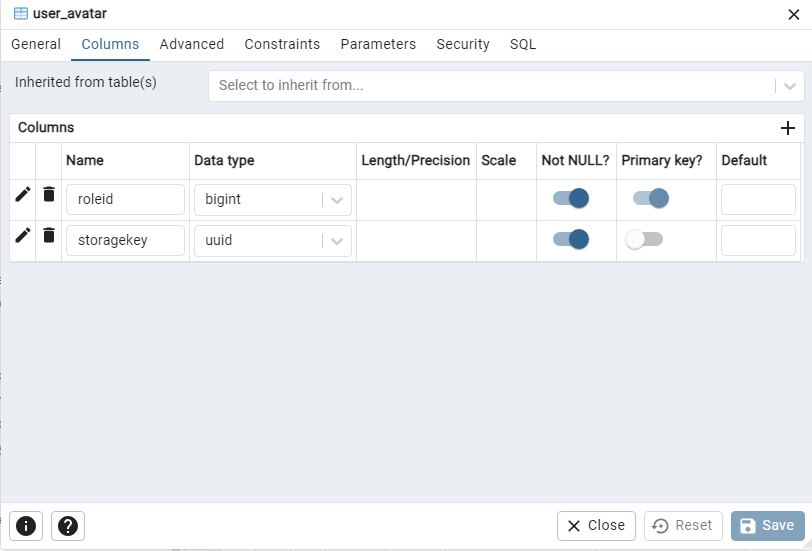Click the Default field for storagekey
The image size is (812, 551).
coord(758,240)
